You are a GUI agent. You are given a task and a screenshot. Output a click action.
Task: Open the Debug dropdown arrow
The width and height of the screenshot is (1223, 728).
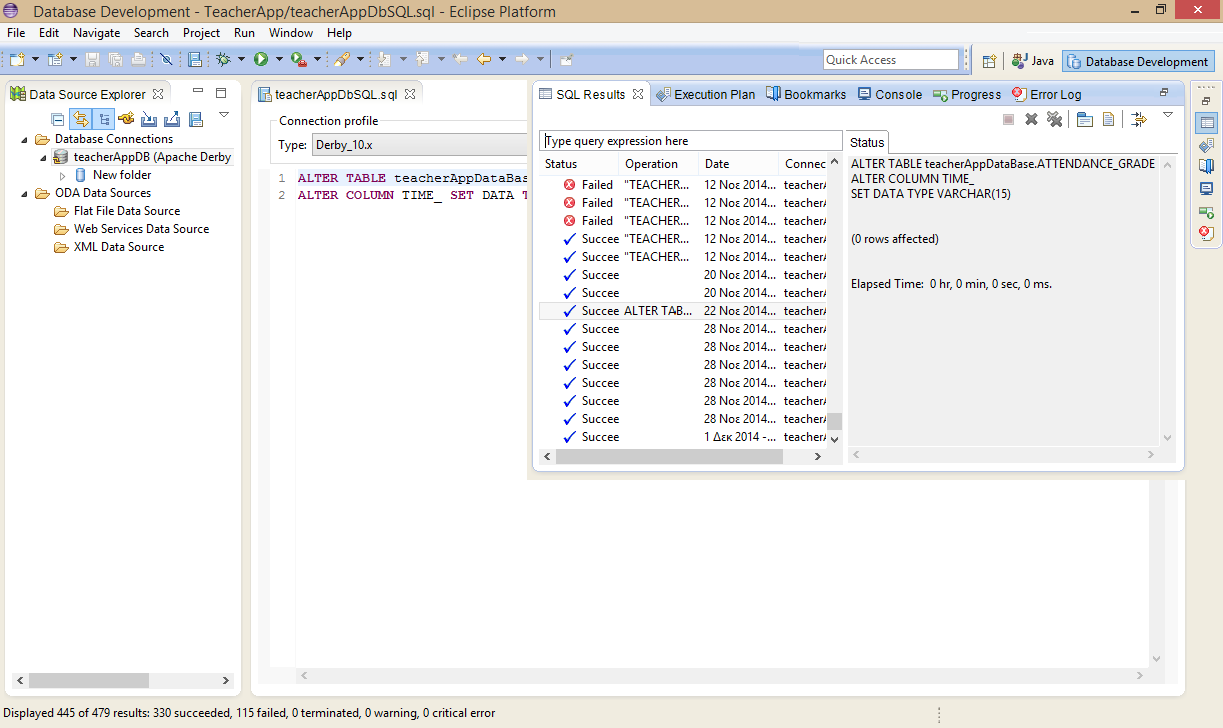[x=240, y=60]
